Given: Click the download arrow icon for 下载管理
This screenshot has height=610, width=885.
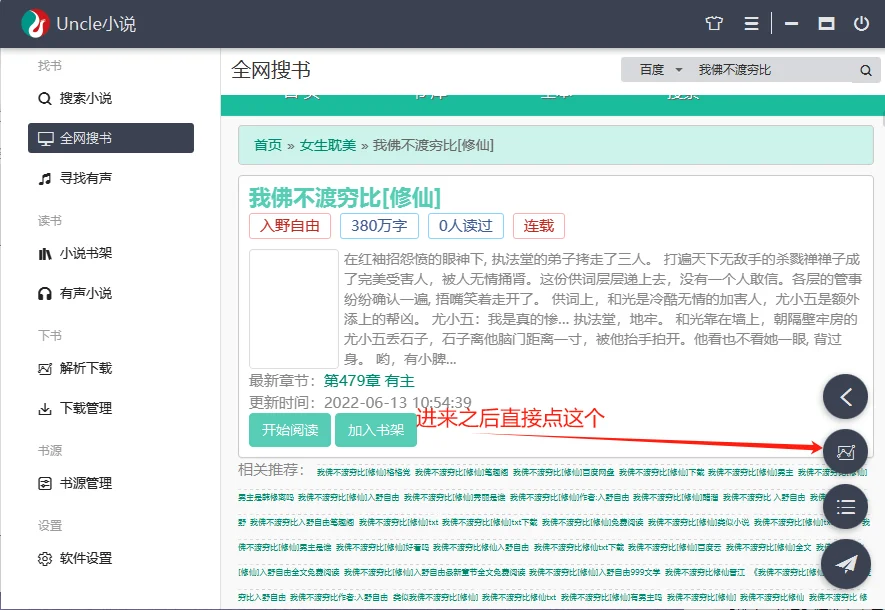Looking at the screenshot, I should [45, 407].
